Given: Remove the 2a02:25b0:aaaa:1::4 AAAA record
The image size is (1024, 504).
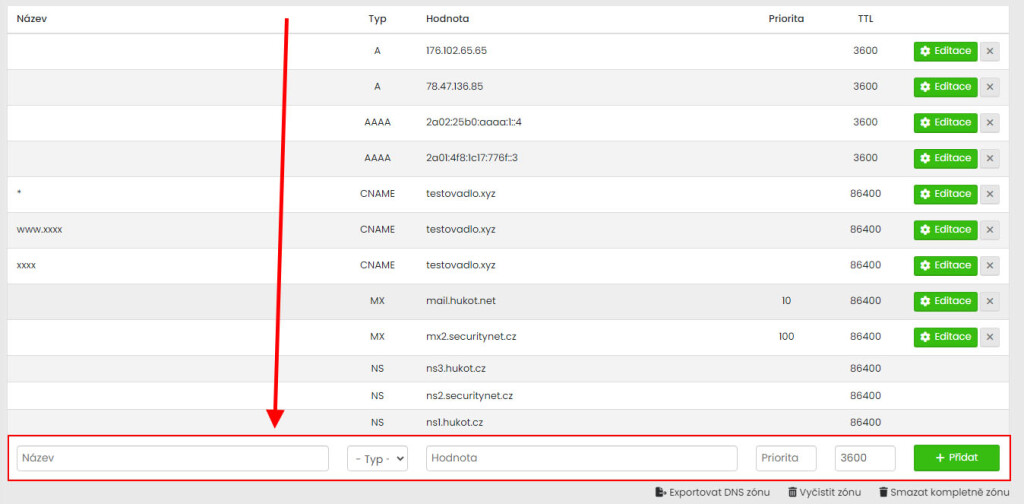Looking at the screenshot, I should [989, 122].
